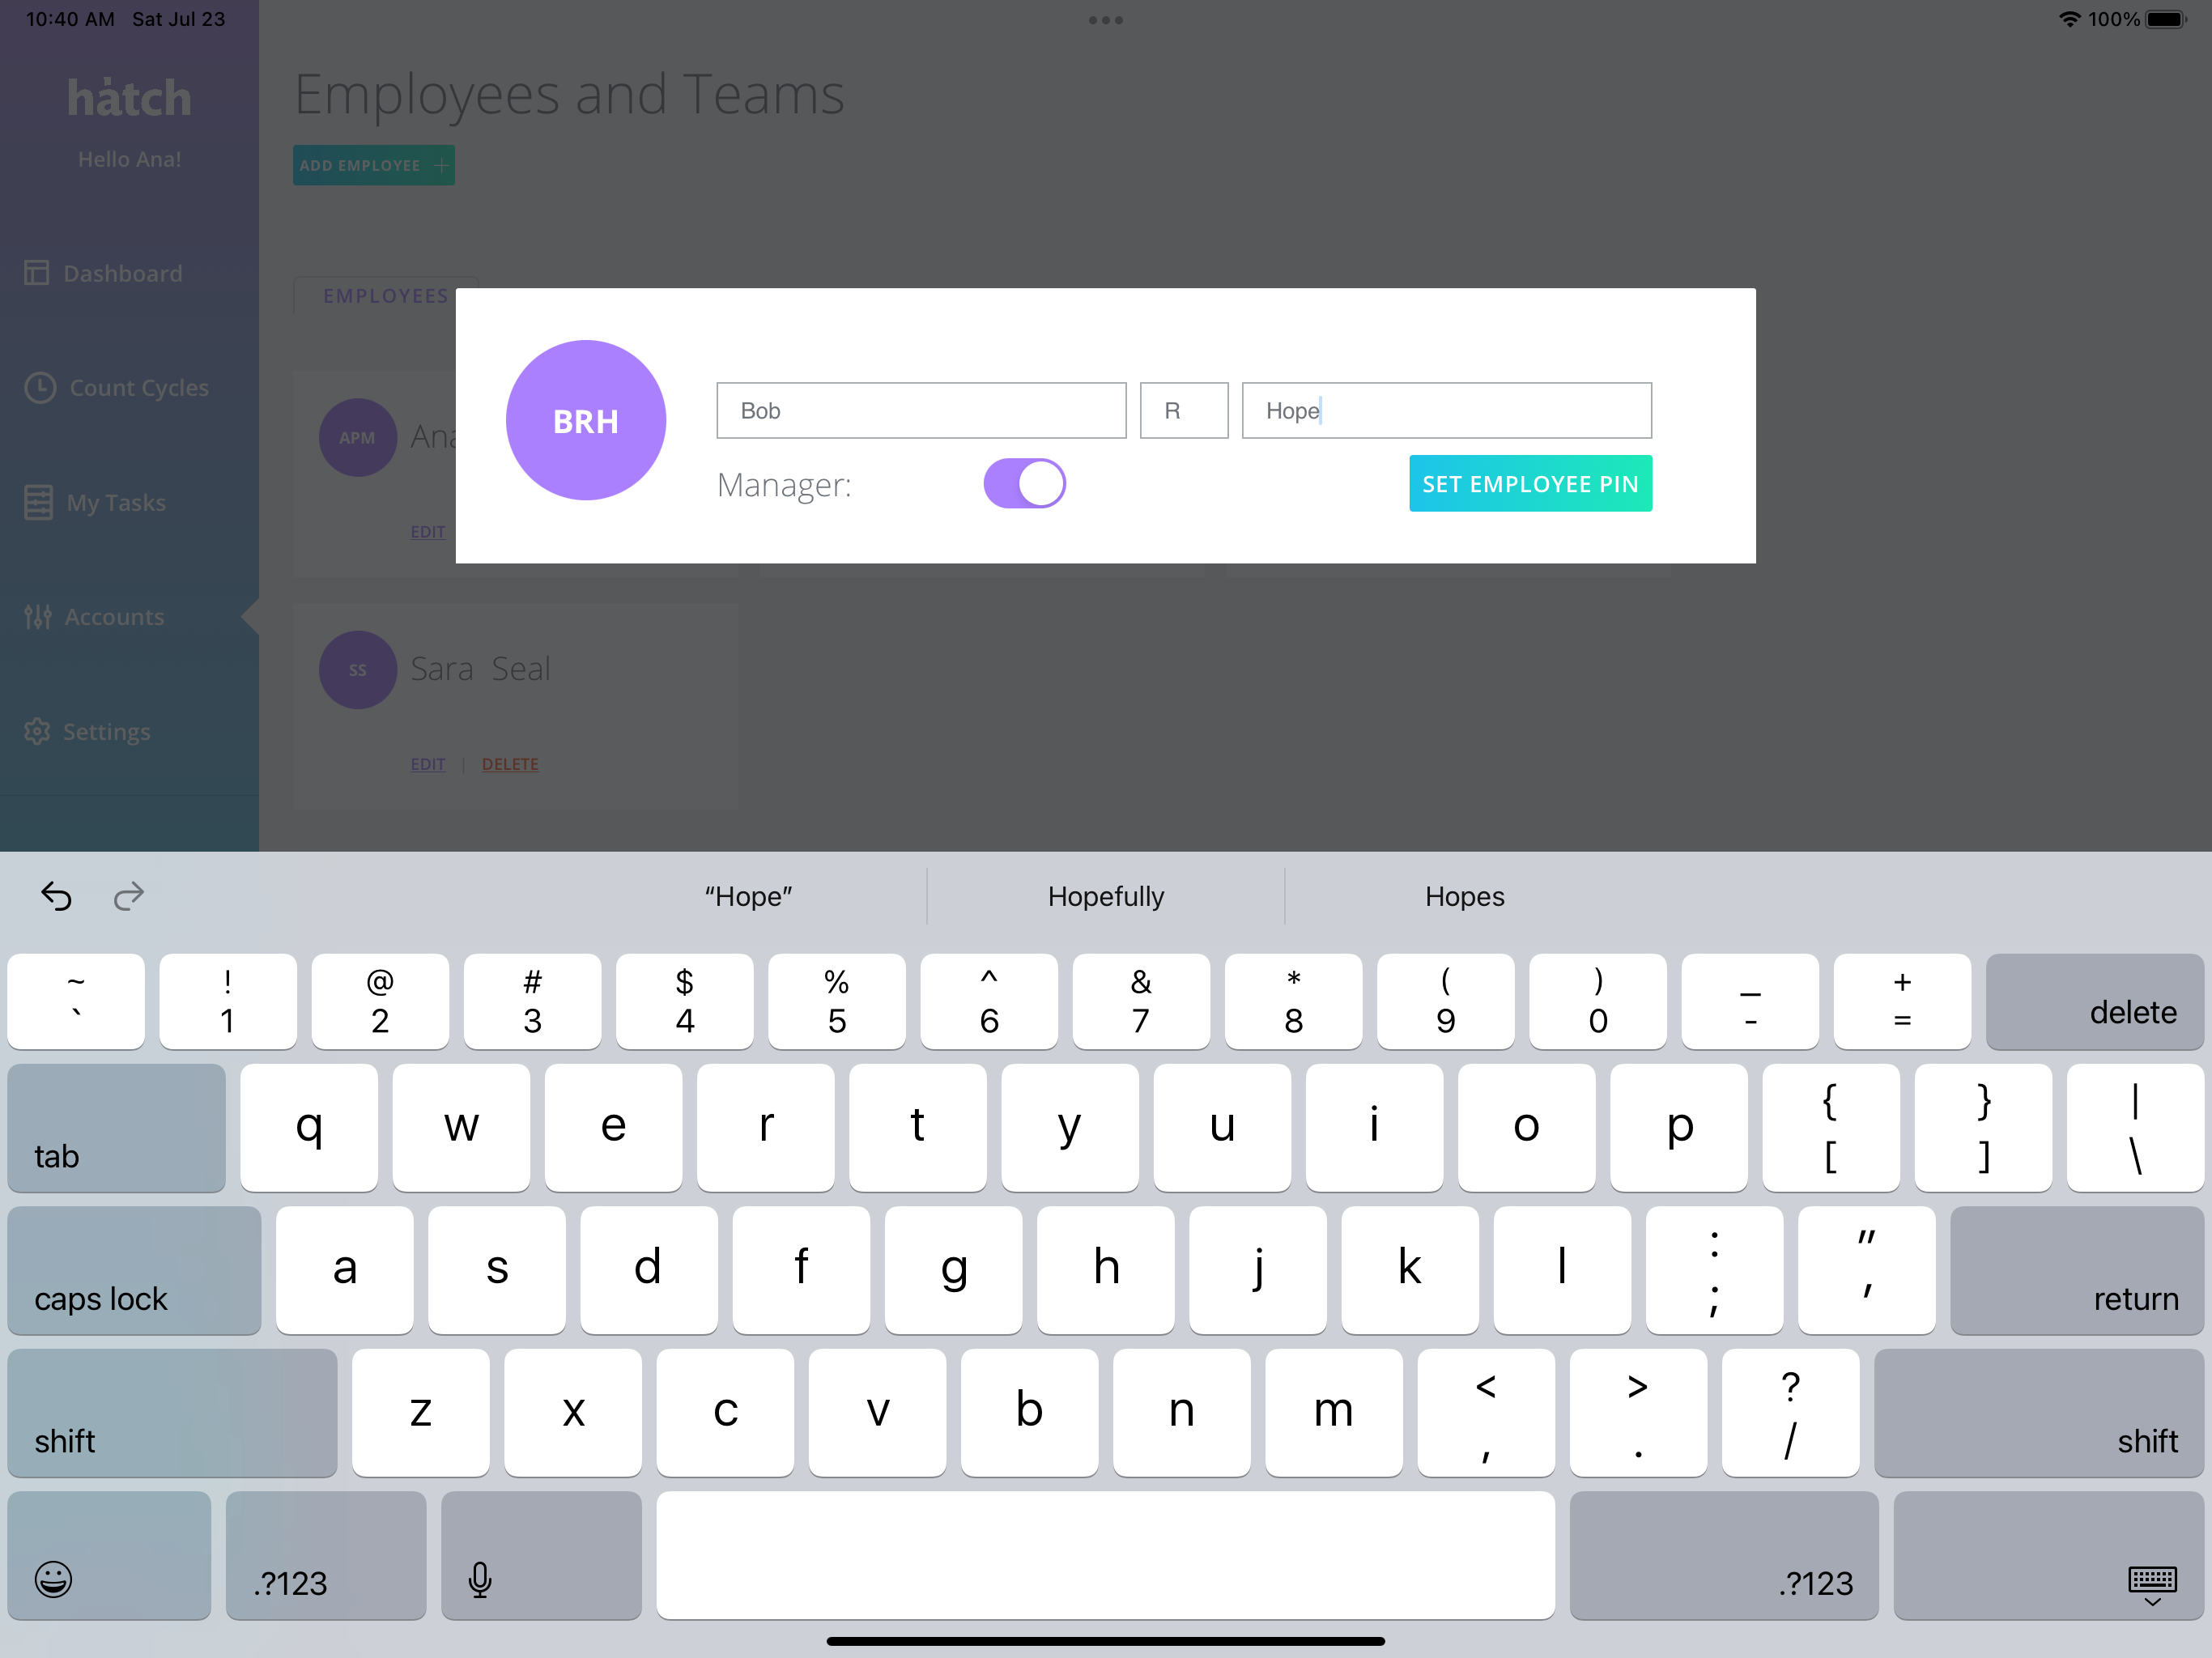2212x1658 pixels.
Task: Tap the left shift key
Action: point(172,1412)
